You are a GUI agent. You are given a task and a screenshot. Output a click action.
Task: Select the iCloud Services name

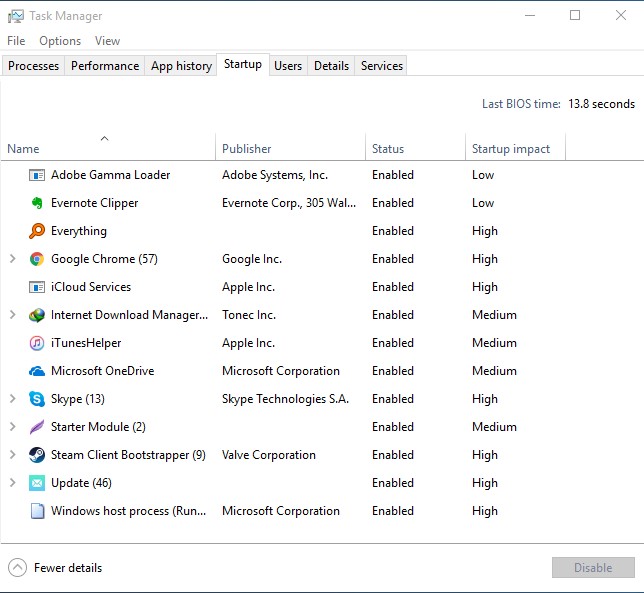pos(91,287)
